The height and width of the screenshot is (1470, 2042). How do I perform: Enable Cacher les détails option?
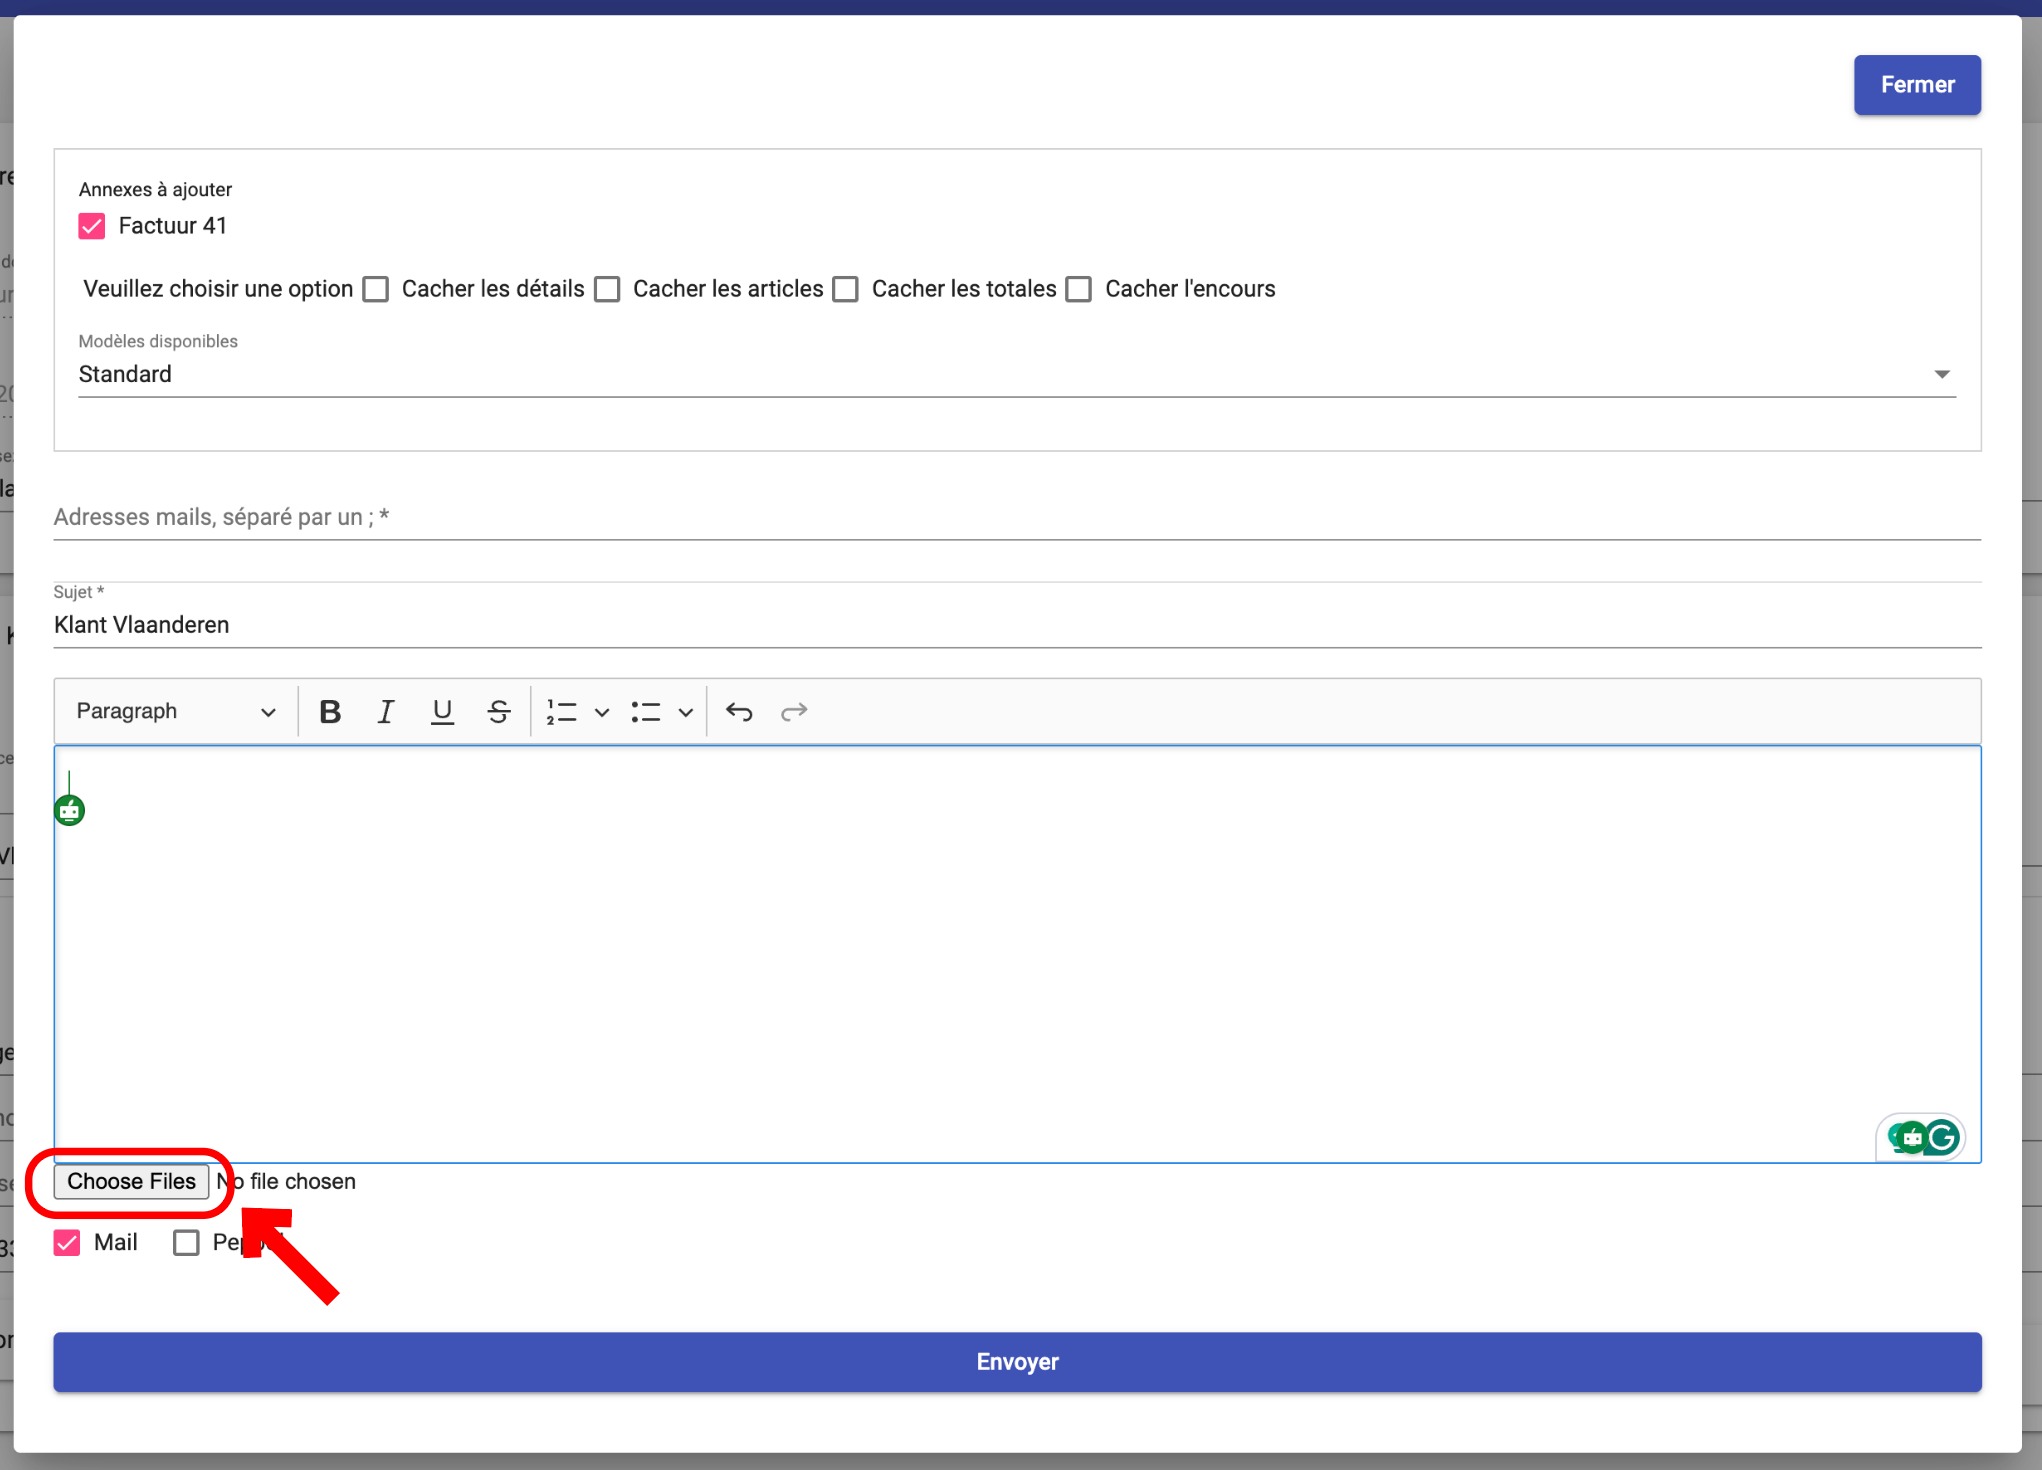[x=376, y=289]
